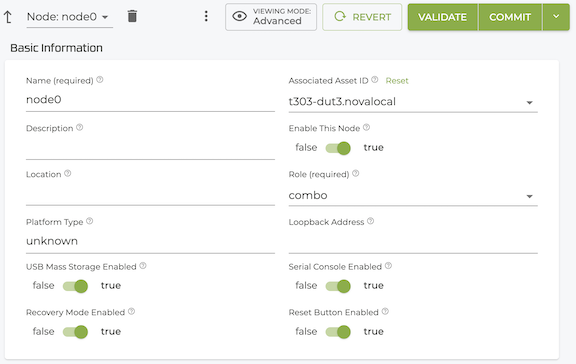Open the Node: node0 selector dropdown
576x364 pixels.
pyautogui.click(x=69, y=17)
